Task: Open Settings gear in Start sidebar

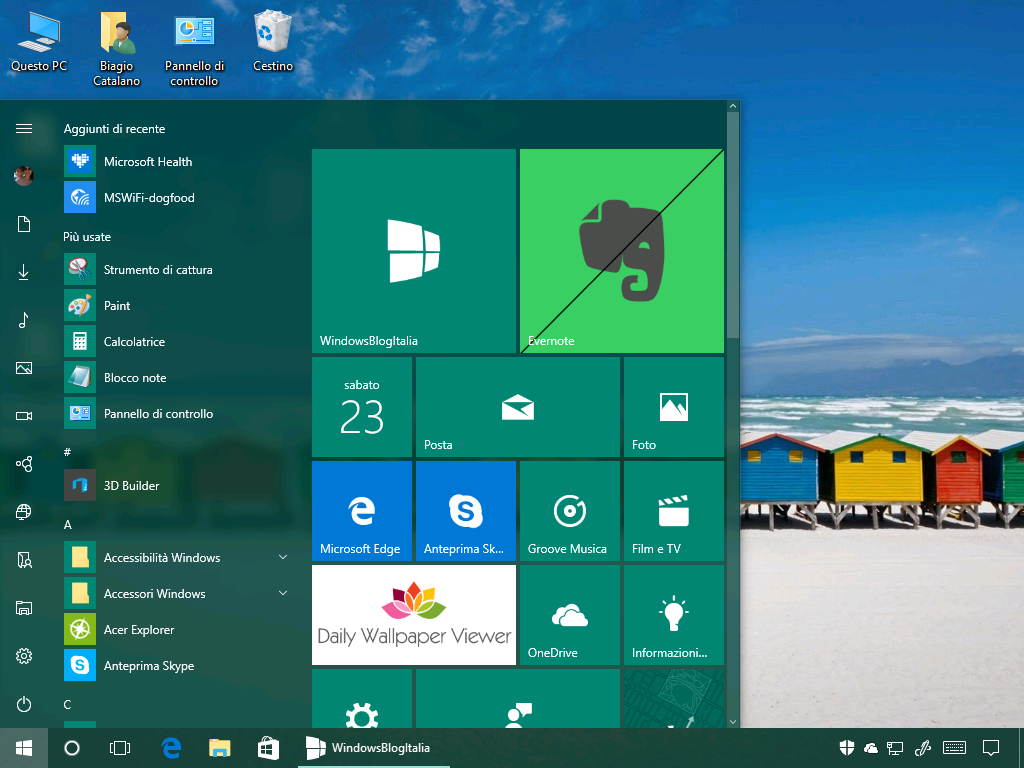Action: [x=24, y=656]
